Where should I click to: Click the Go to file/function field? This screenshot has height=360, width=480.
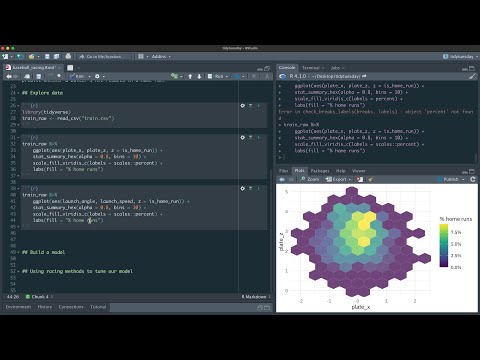point(104,56)
